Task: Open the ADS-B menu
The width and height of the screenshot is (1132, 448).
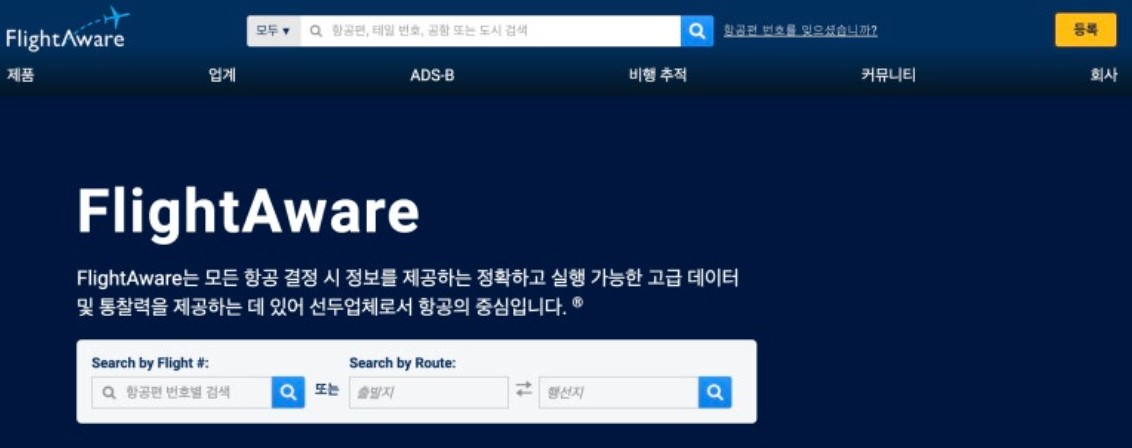Action: (x=432, y=75)
